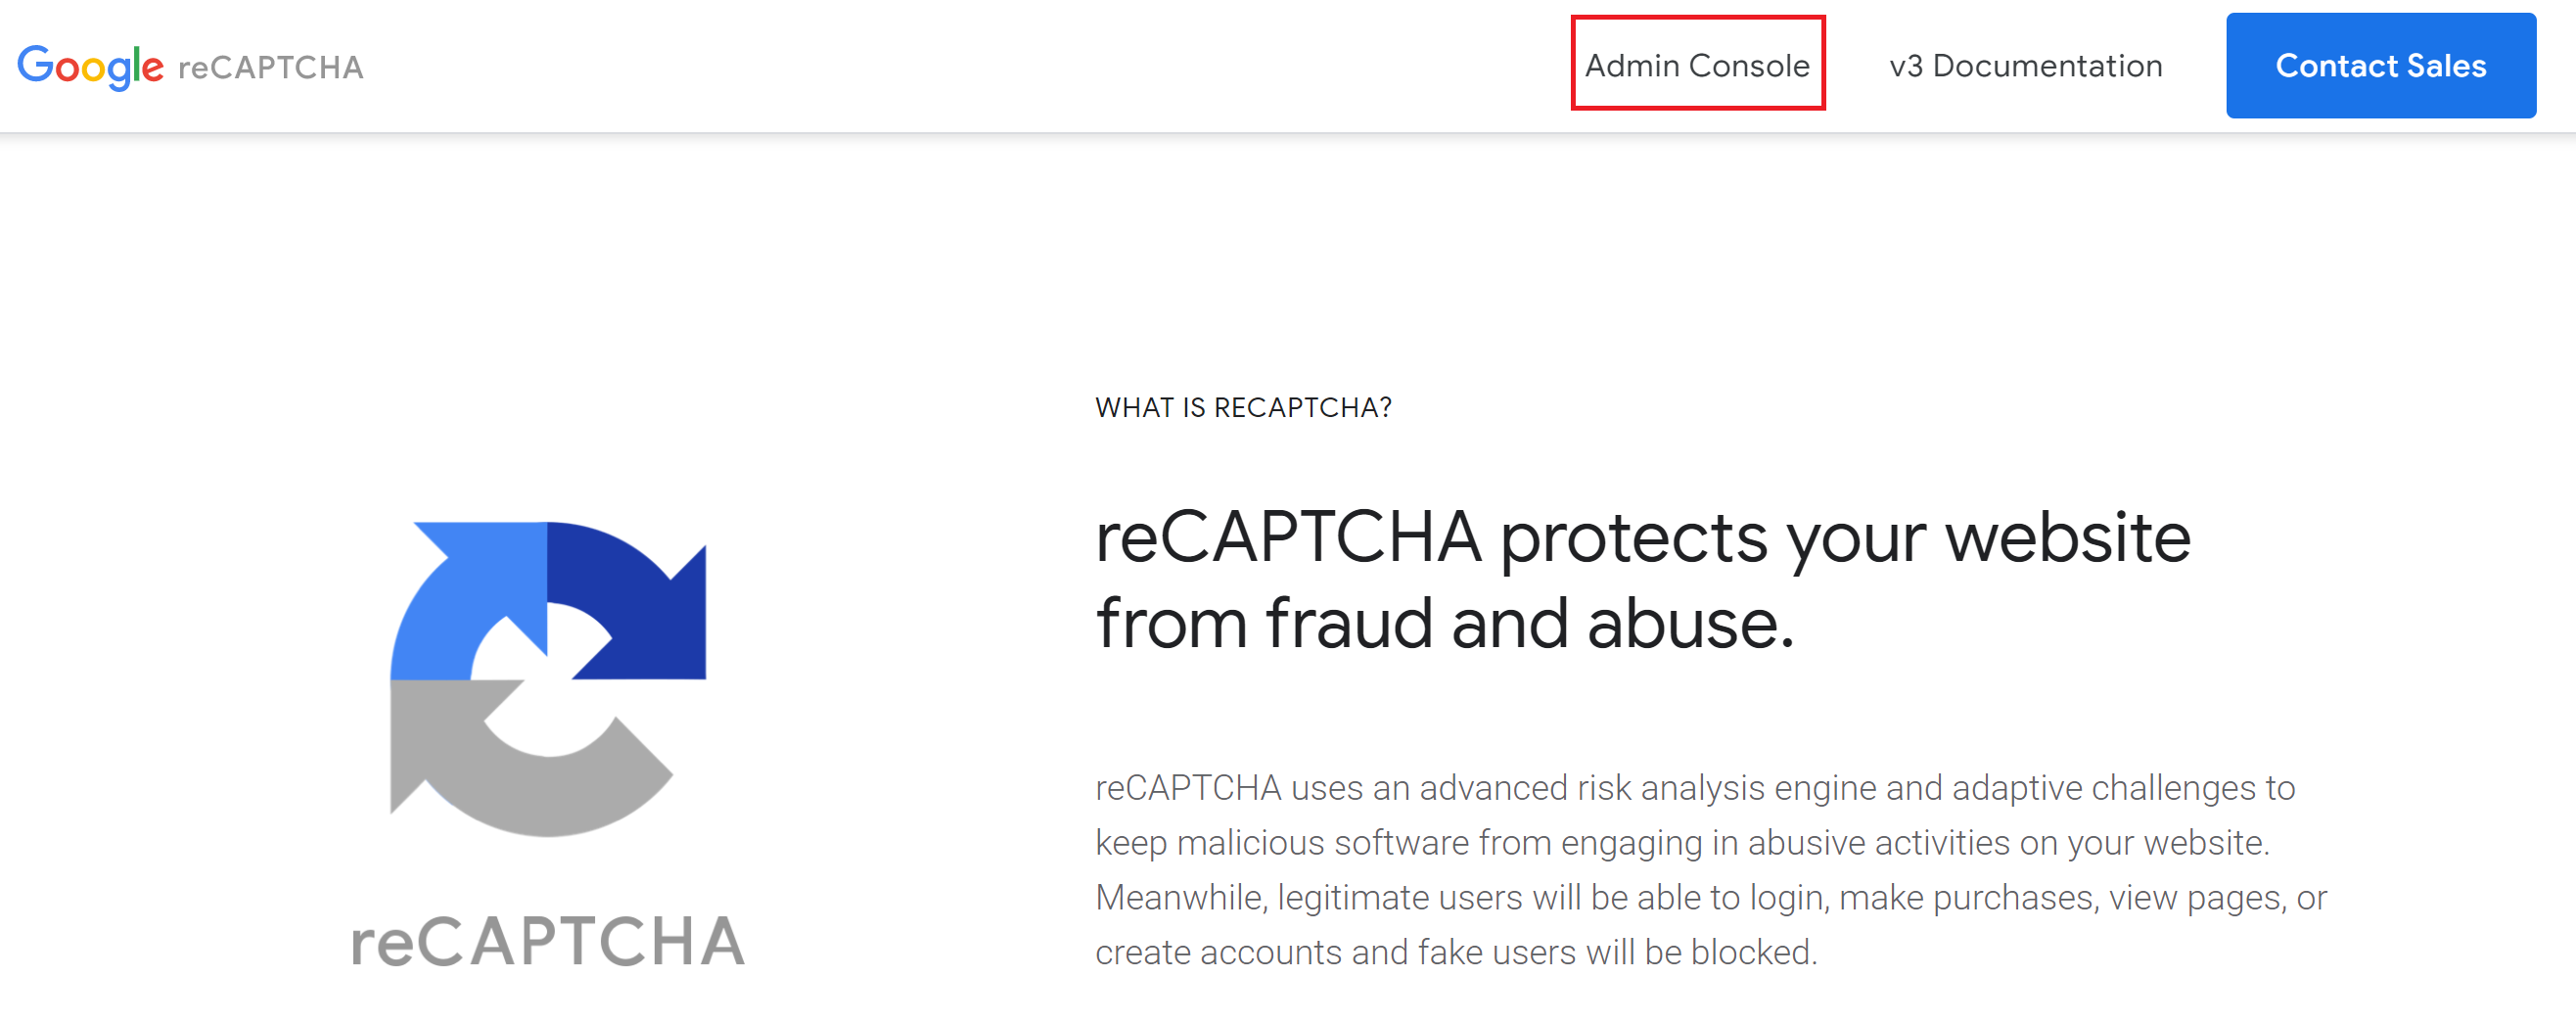Click the word Google in the header
Image resolution: width=2576 pixels, height=1024 pixels.
pos(90,66)
